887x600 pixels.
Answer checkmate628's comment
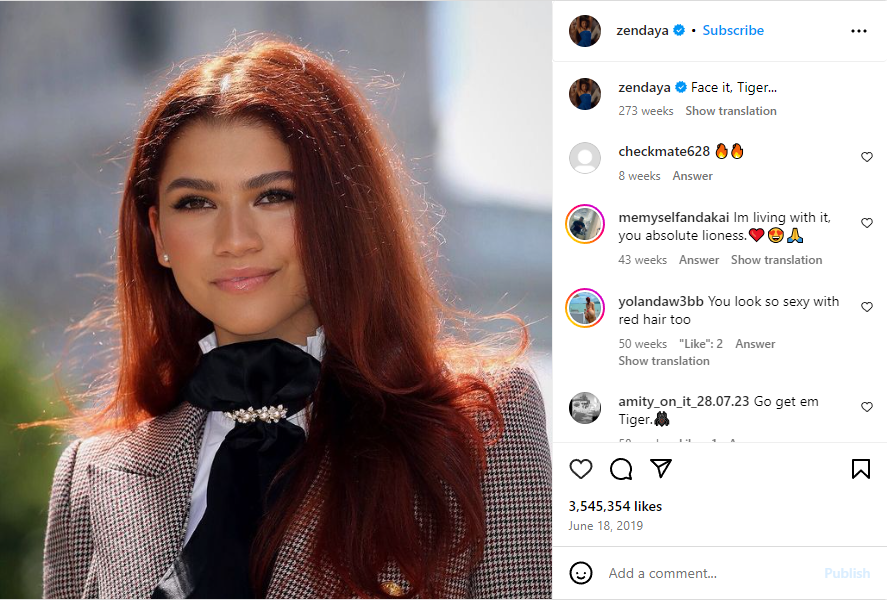[x=692, y=176]
